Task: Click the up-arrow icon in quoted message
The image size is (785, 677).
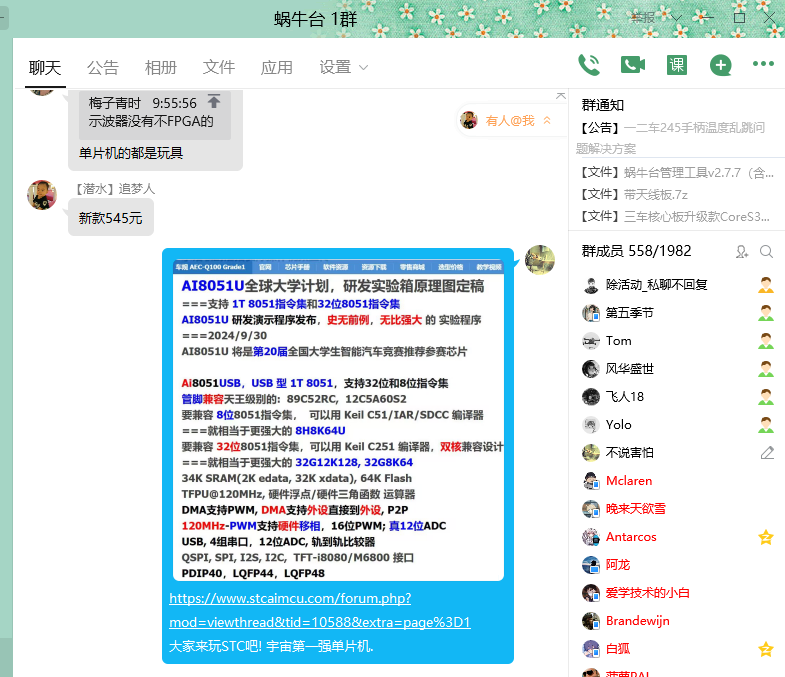Action: point(214,101)
